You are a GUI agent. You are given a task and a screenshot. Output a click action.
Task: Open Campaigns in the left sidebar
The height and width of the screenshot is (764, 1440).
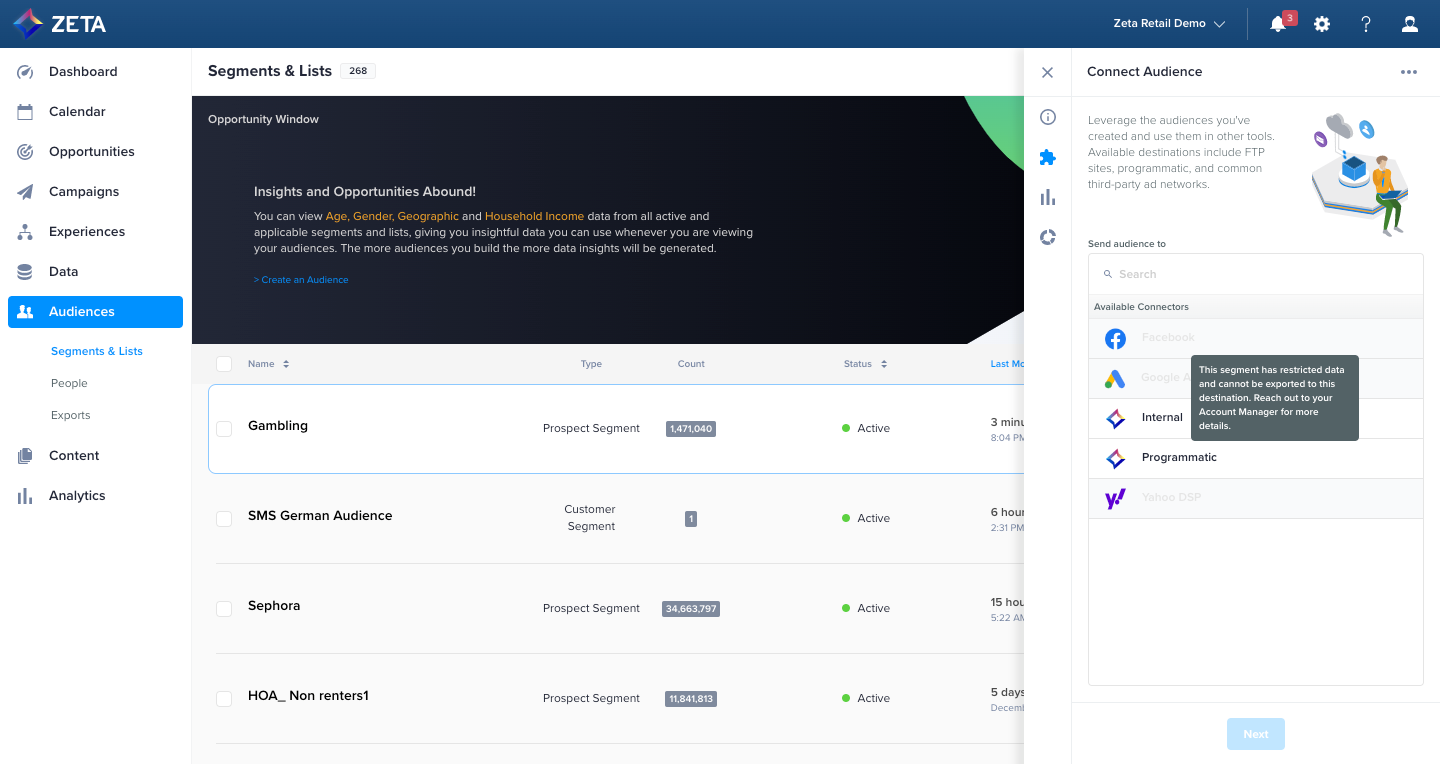(x=84, y=192)
